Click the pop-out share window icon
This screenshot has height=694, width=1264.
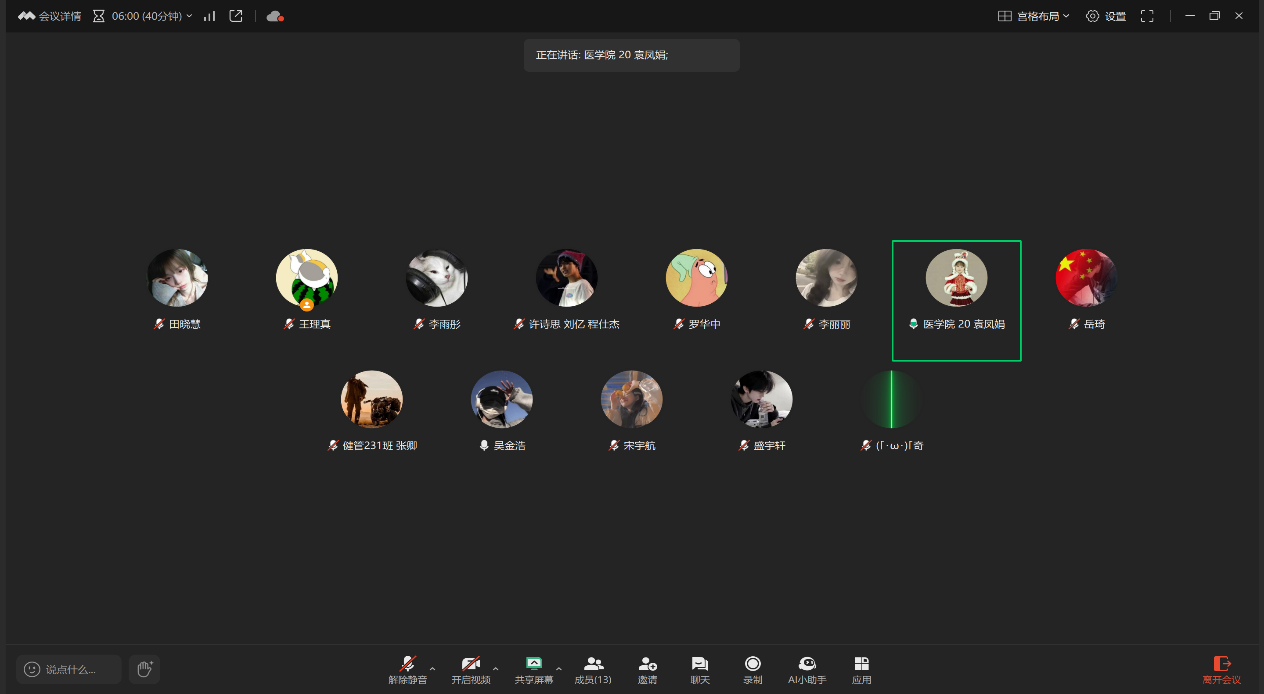(236, 16)
